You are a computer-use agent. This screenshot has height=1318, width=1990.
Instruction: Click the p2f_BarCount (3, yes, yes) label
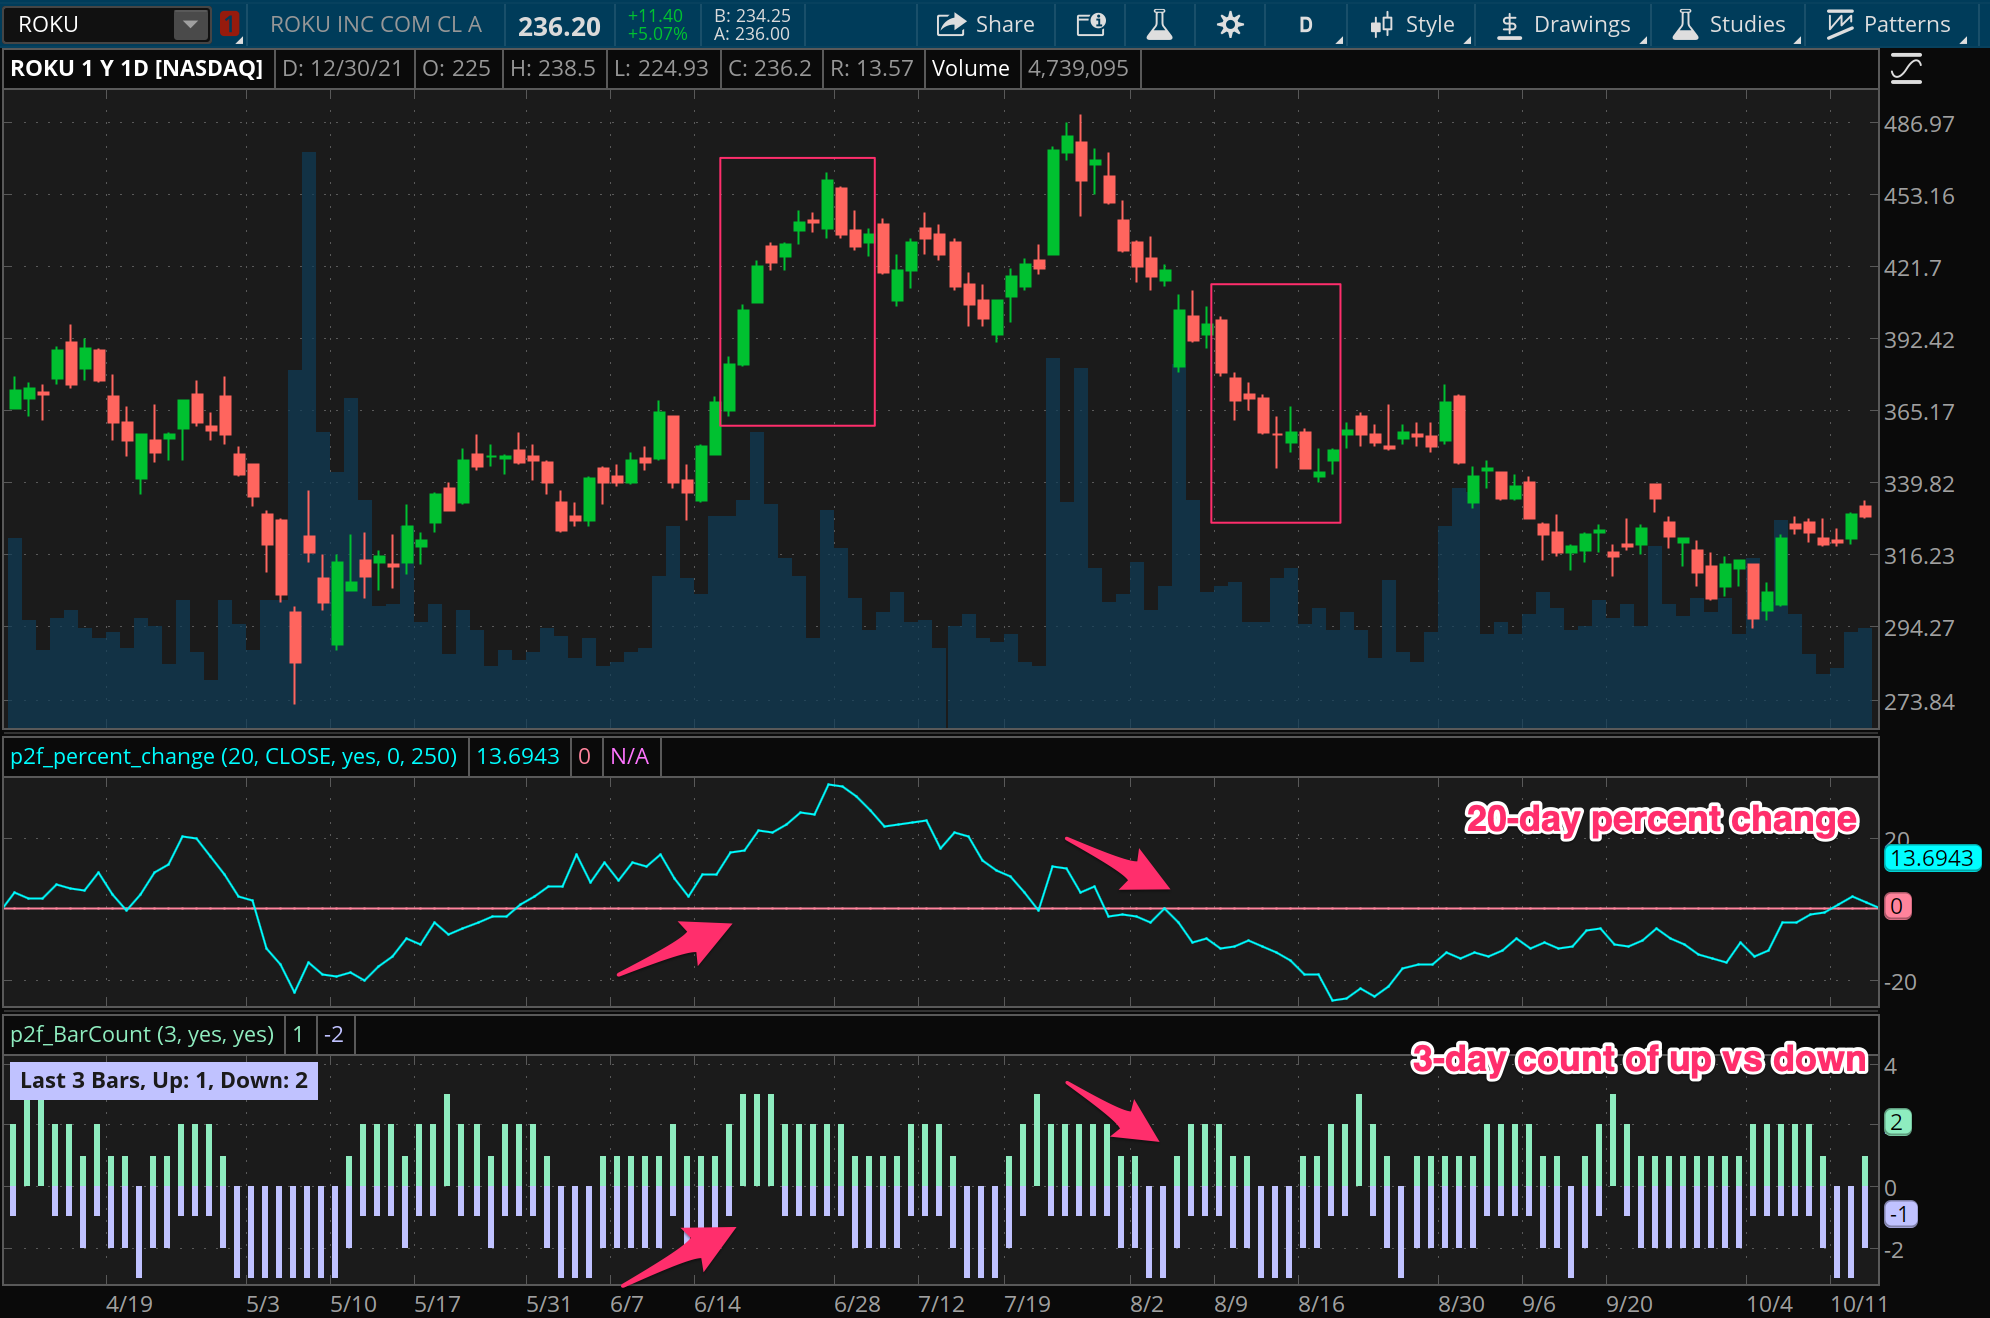pyautogui.click(x=142, y=1034)
